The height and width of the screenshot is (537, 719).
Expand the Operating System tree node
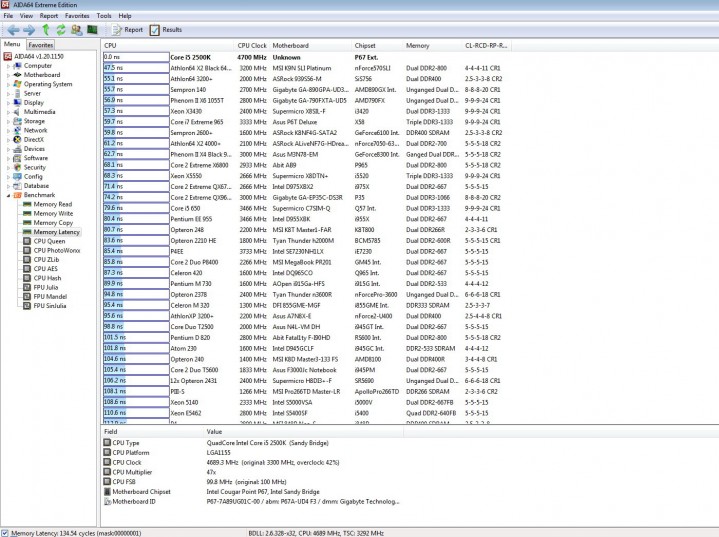(x=8, y=84)
